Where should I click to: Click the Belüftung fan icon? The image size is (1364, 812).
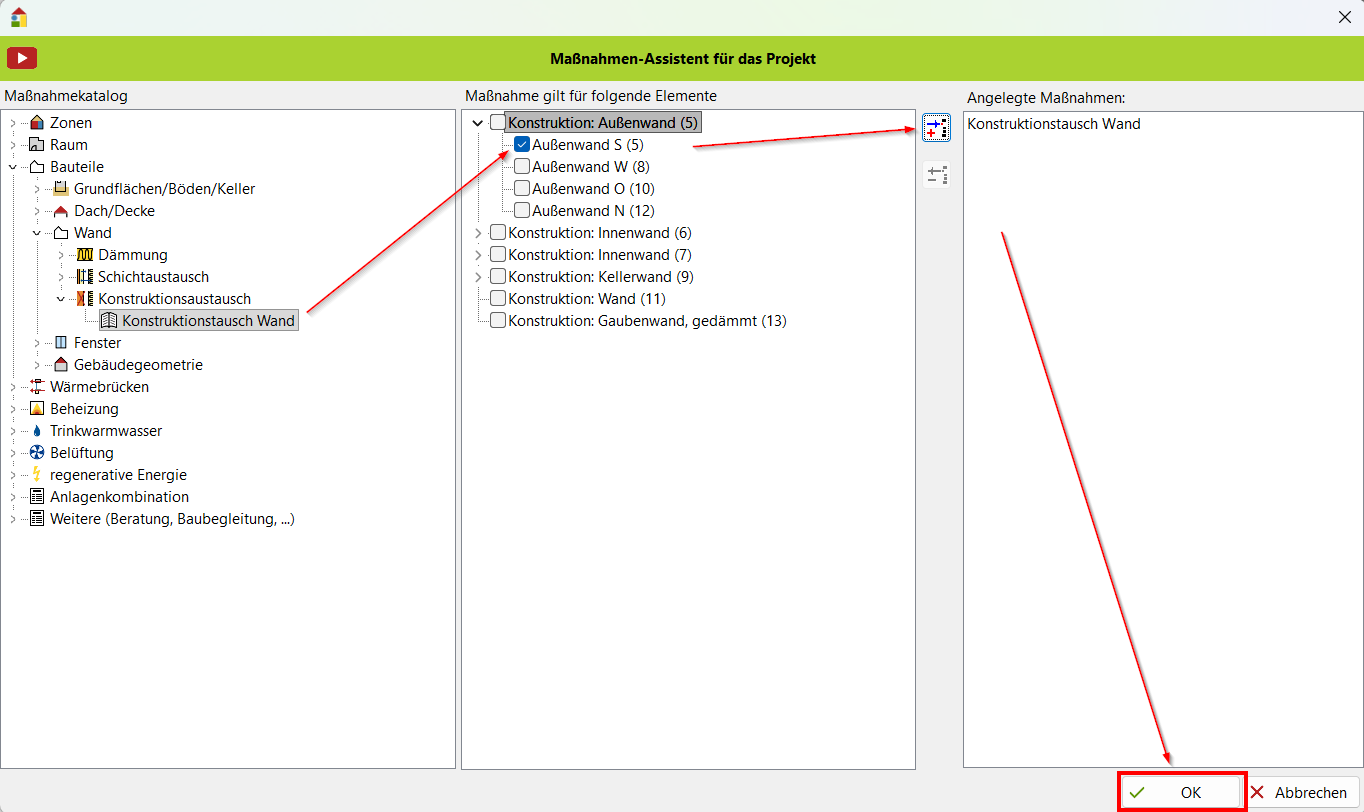(x=37, y=453)
